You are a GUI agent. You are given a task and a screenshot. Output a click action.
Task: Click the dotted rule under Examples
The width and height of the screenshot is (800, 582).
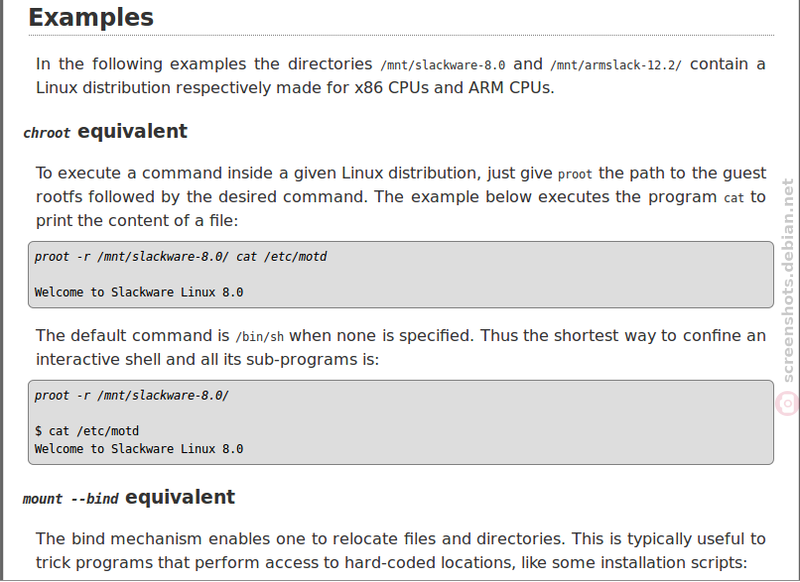(x=401, y=36)
